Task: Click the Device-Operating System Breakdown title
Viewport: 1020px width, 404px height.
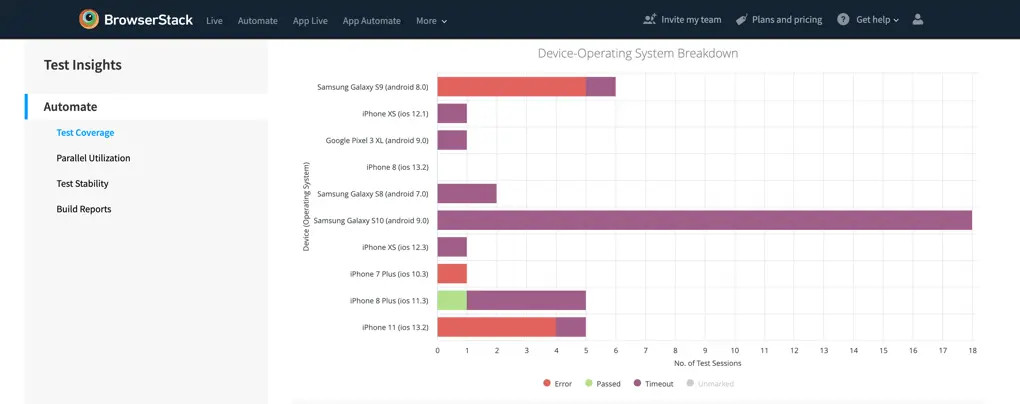Action: pyautogui.click(x=638, y=53)
